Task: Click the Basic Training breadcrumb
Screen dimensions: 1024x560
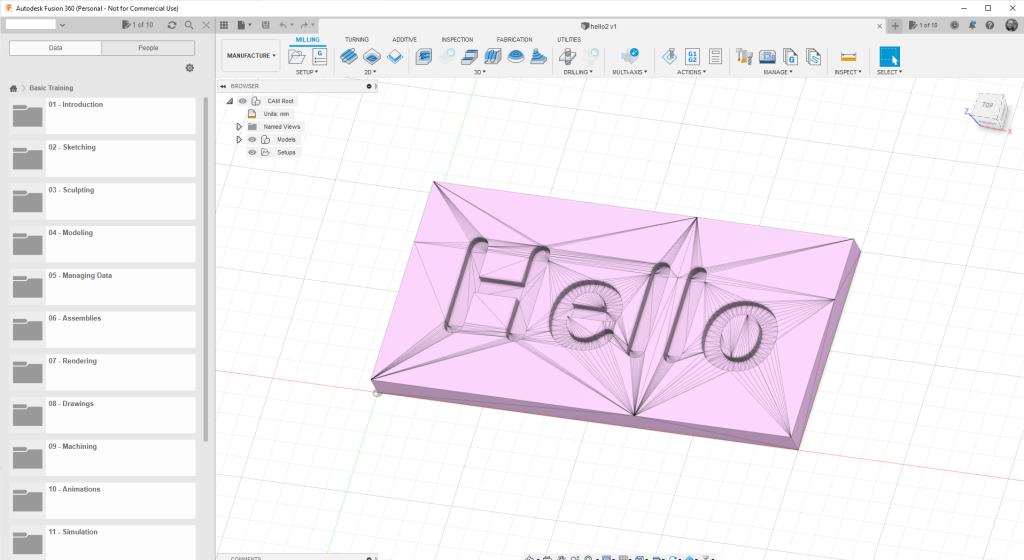Action: point(51,88)
